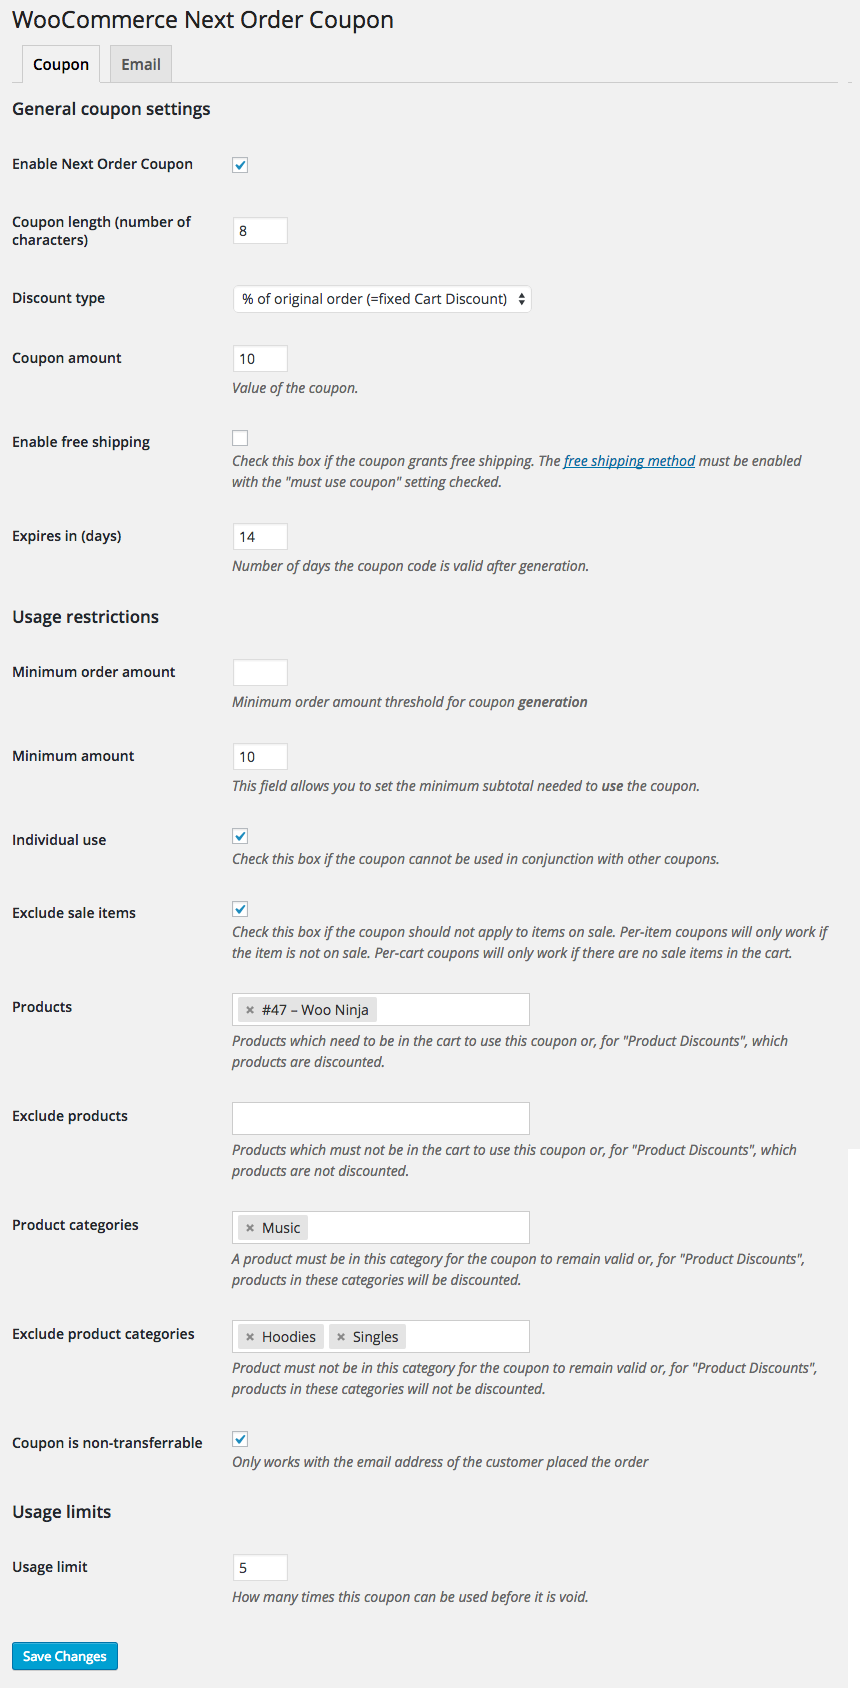Enable the free shipping checkbox
This screenshot has height=1688, width=860.
(x=240, y=438)
